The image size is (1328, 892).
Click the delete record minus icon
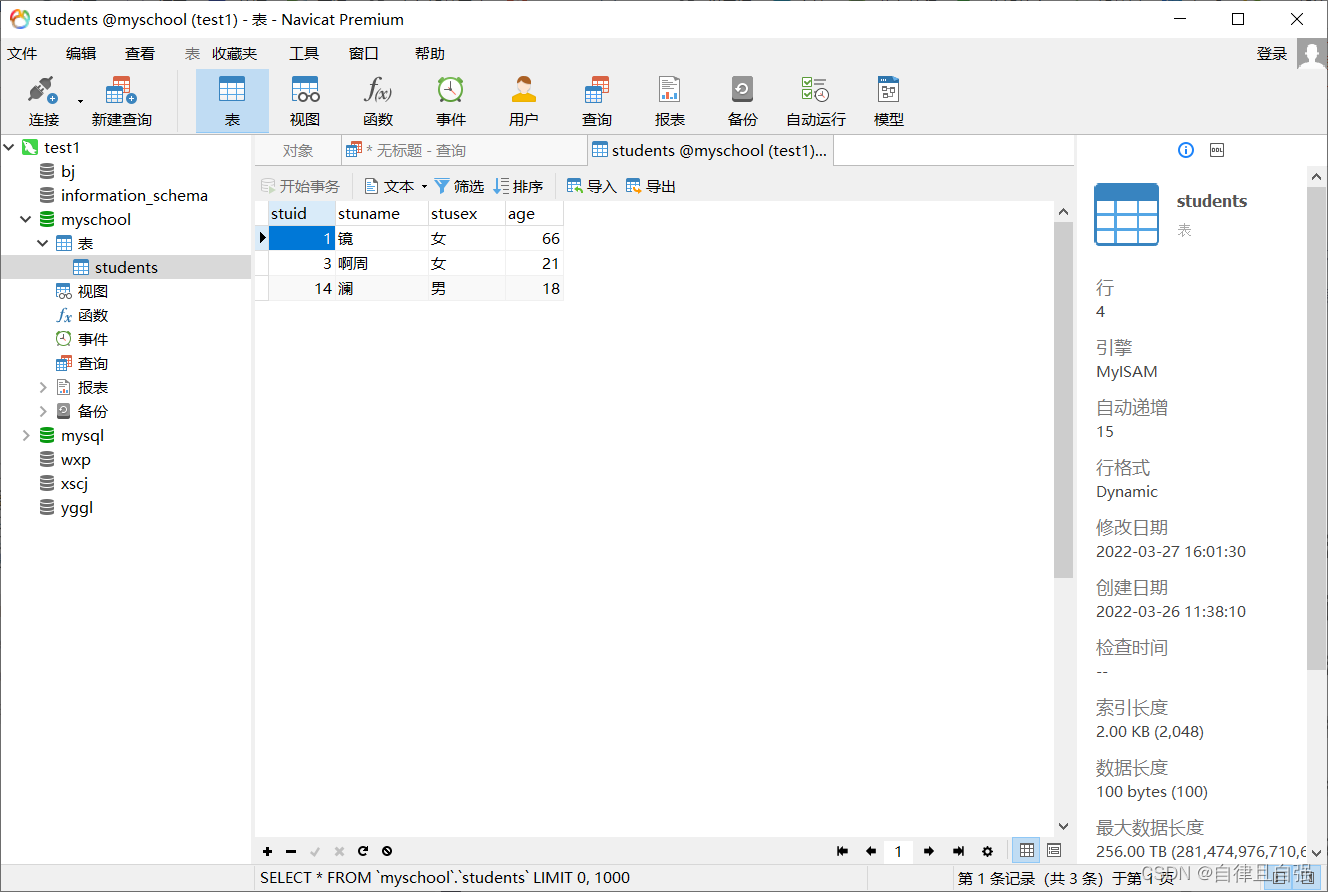click(291, 851)
